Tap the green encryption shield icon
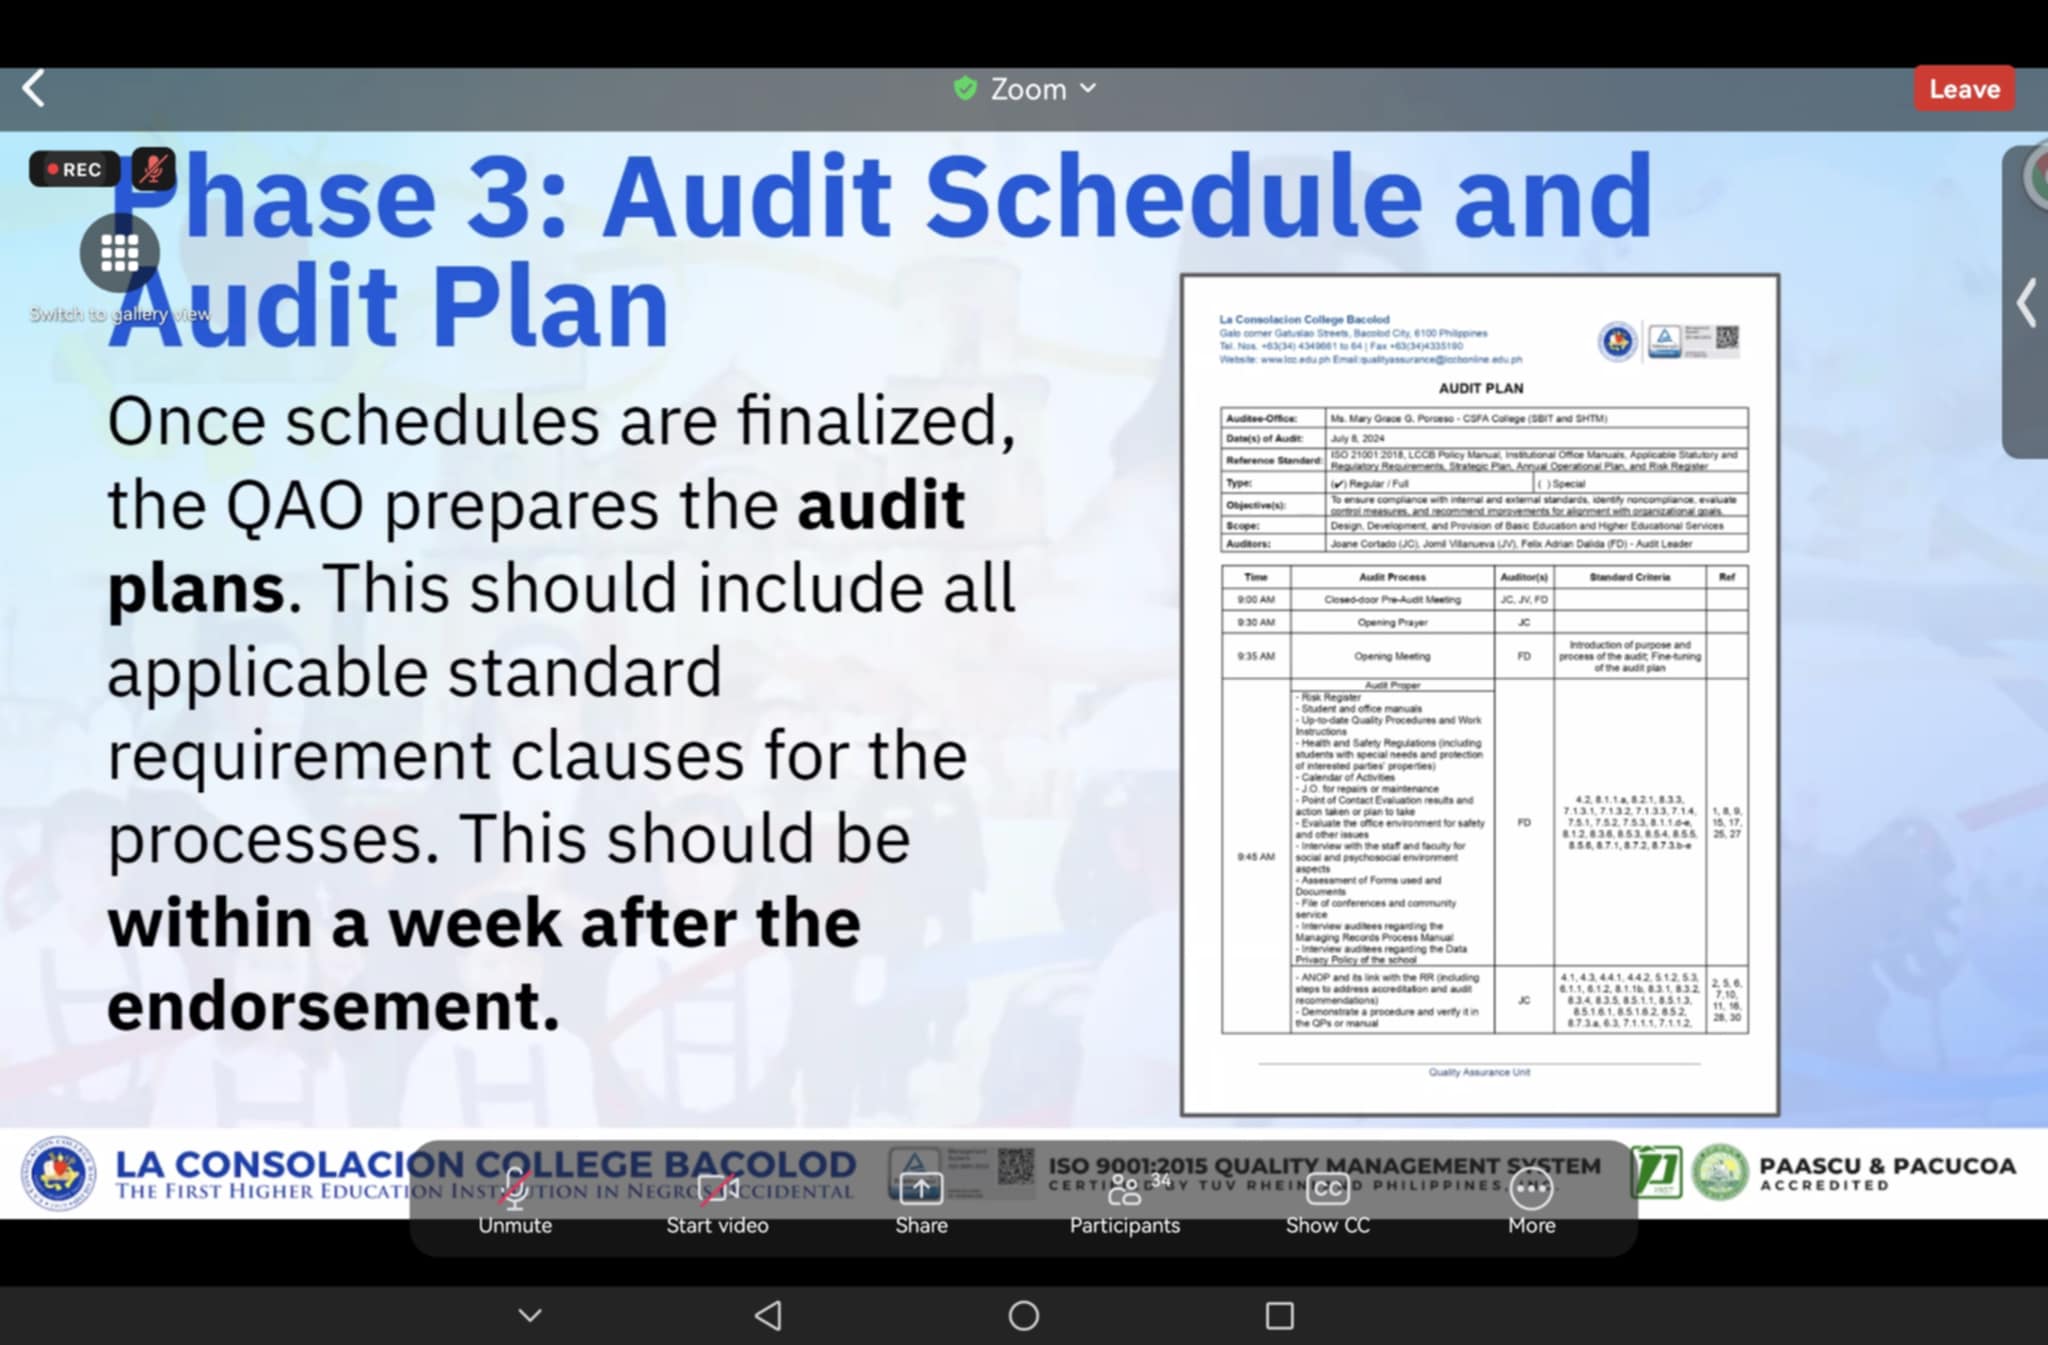2048x1345 pixels. (965, 89)
